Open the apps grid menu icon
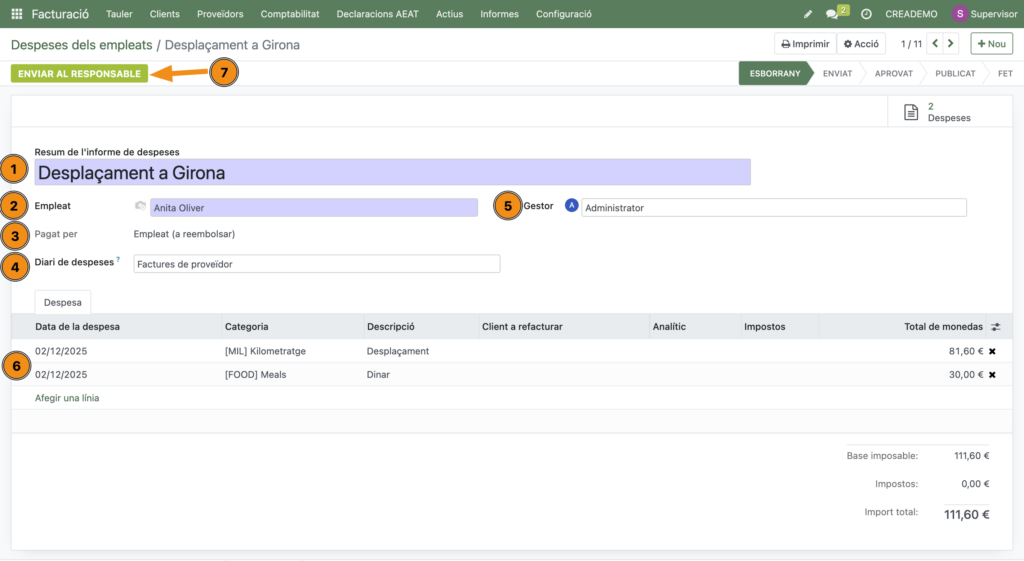Screen dimensions: 1024x561 point(16,14)
